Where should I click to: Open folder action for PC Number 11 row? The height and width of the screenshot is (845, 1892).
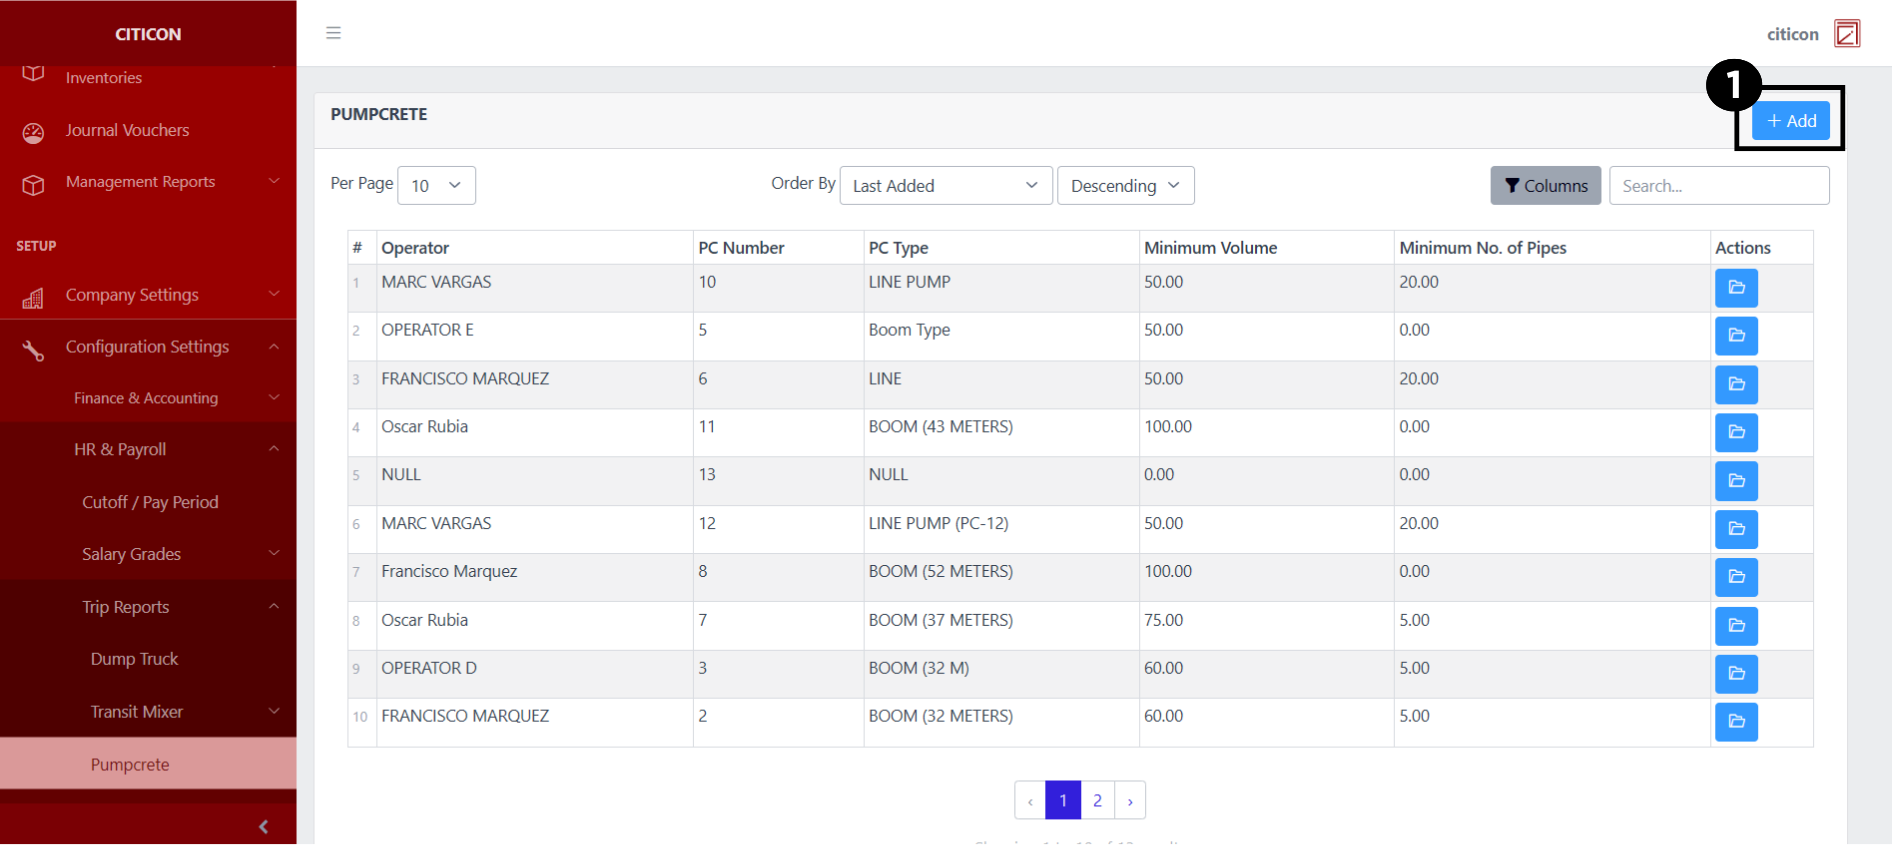click(x=1735, y=433)
